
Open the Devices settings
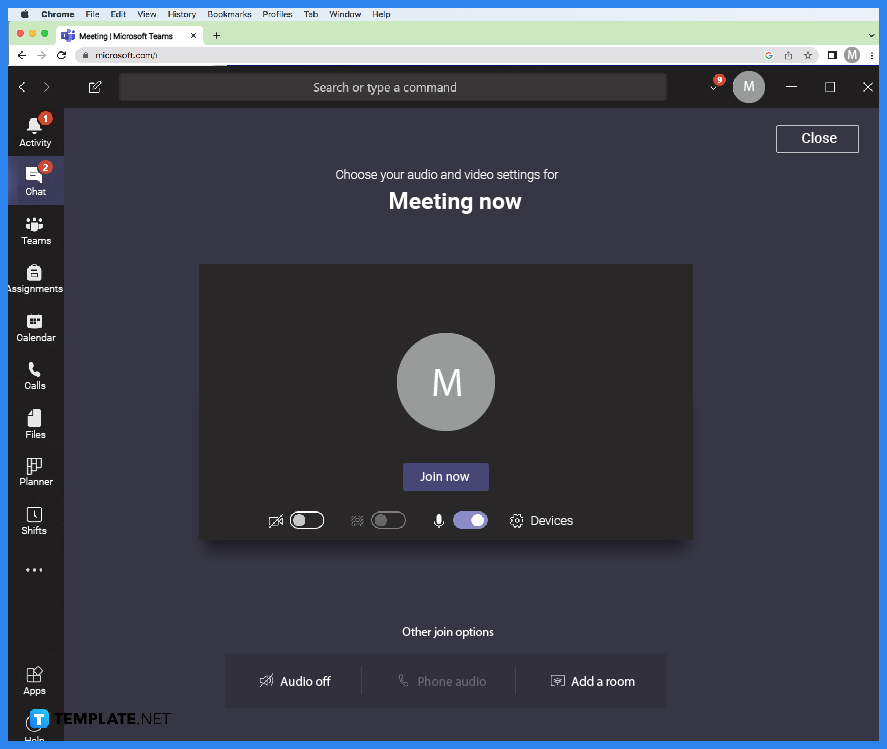541,520
